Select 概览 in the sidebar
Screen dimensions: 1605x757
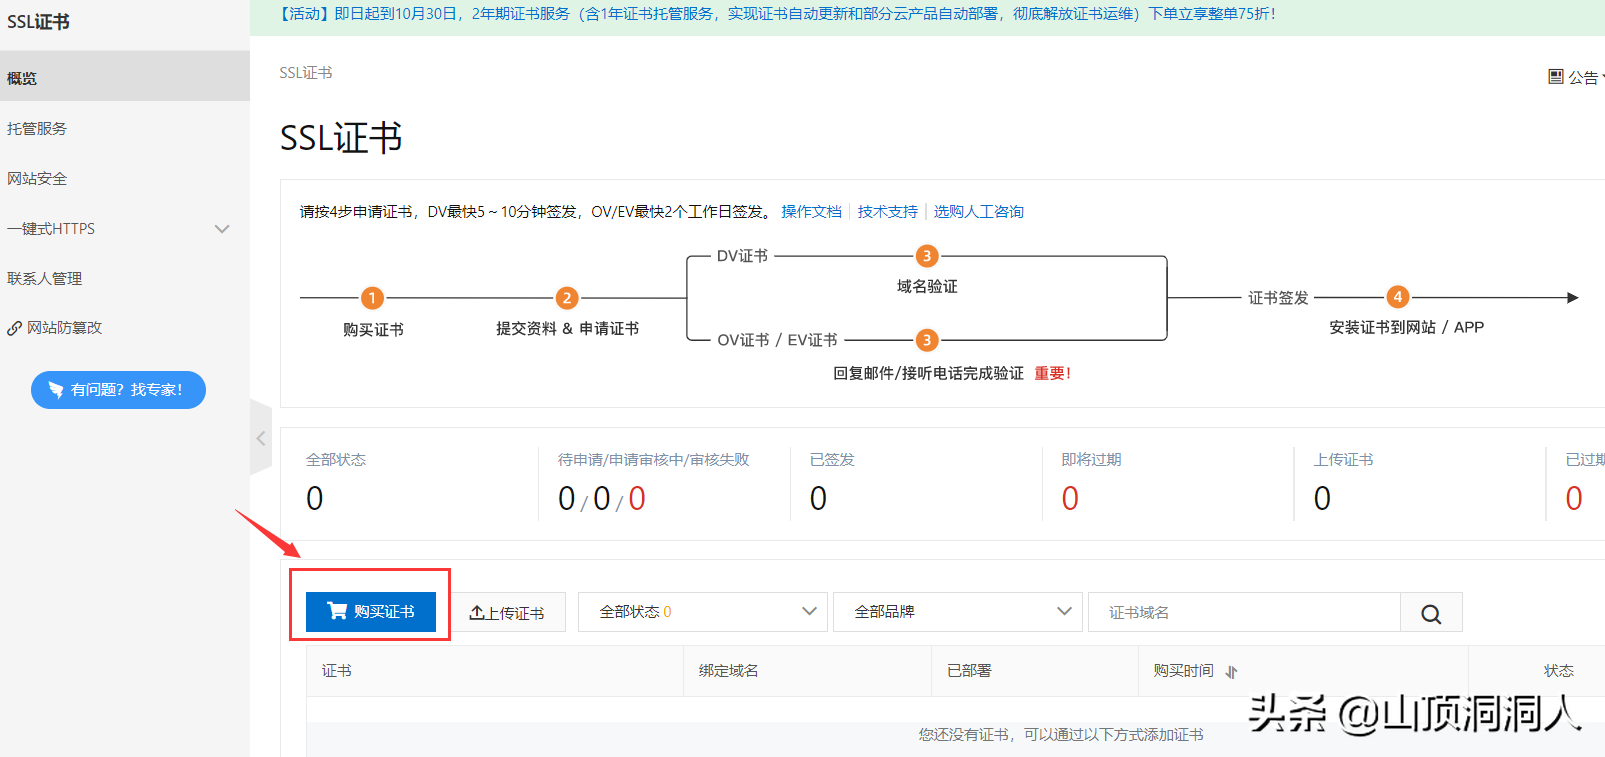pyautogui.click(x=125, y=78)
